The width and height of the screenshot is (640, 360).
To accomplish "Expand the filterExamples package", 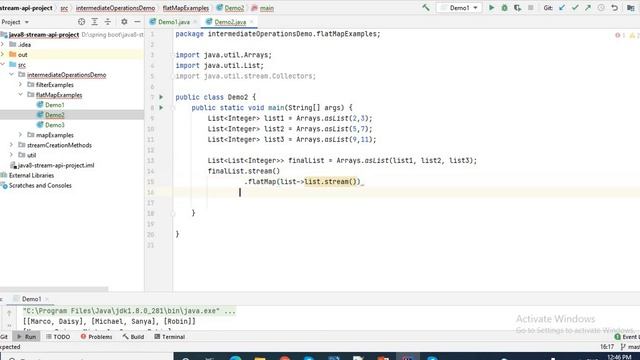I will (20, 84).
